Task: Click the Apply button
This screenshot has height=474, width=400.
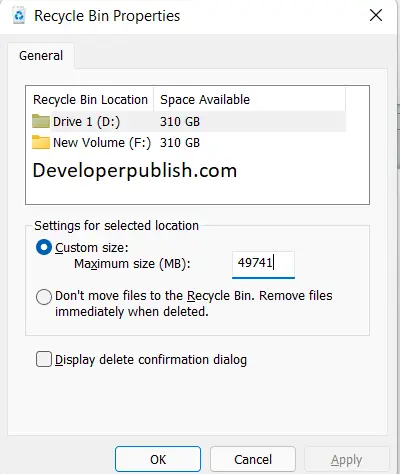Action: (x=347, y=460)
